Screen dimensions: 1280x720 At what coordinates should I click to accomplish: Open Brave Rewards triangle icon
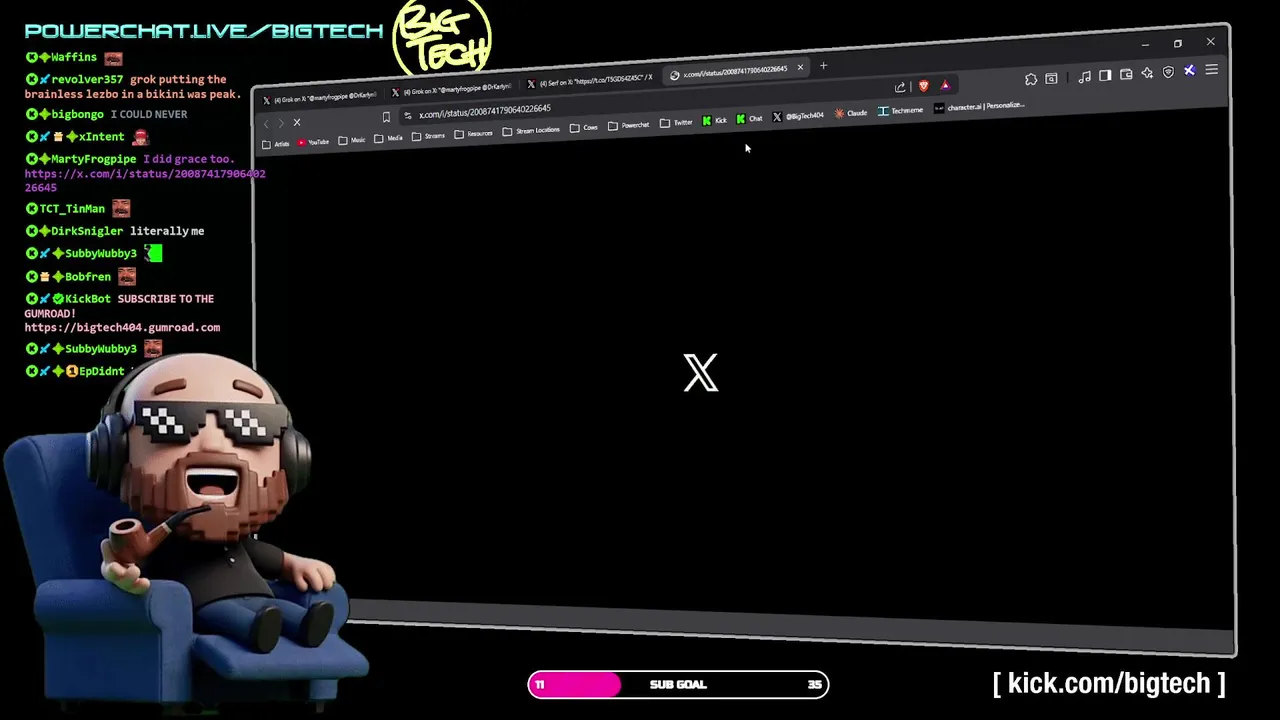945,85
